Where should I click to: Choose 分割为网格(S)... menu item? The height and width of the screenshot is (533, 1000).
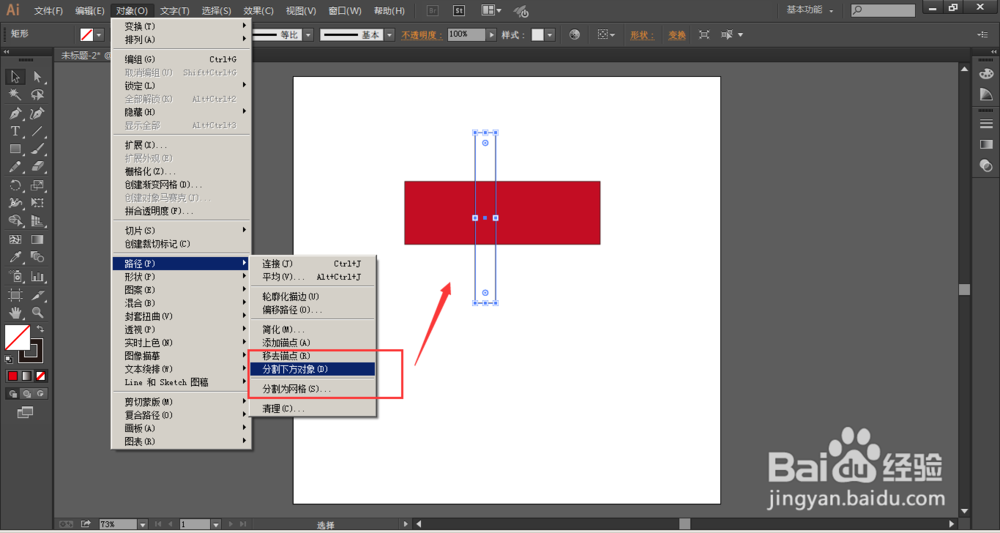click(x=312, y=389)
